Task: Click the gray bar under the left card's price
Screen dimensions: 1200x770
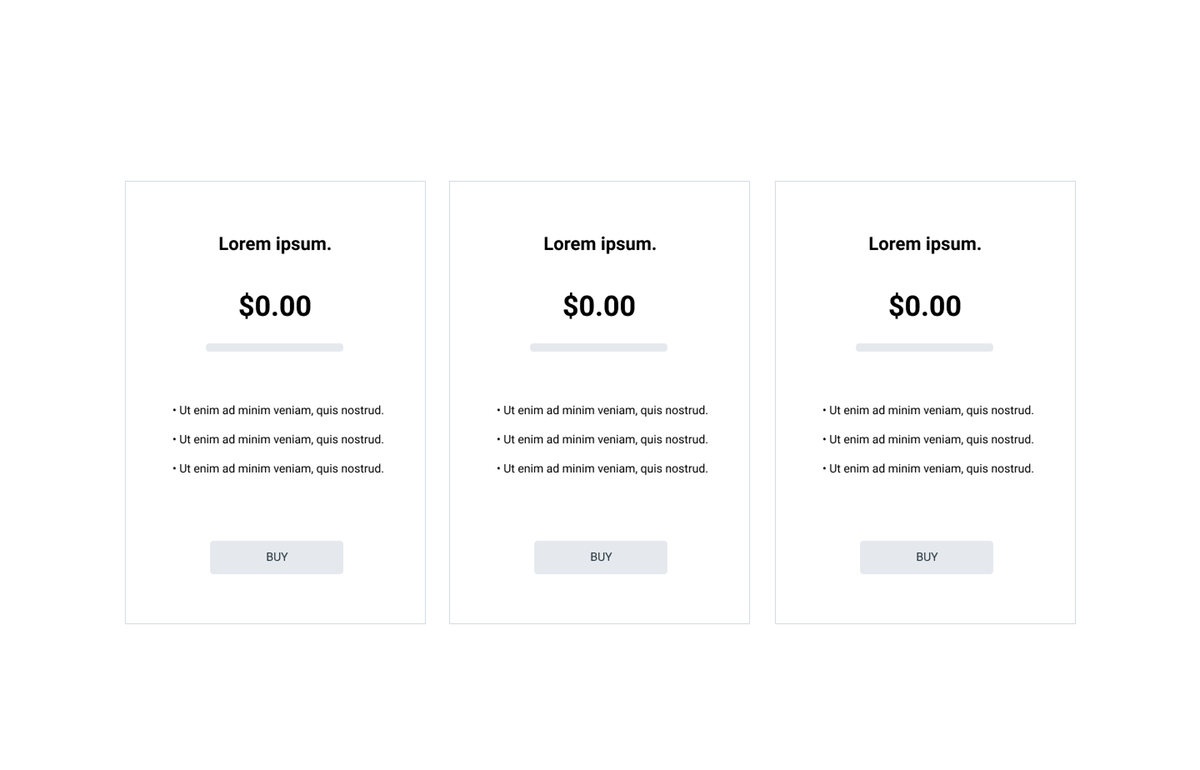Action: pyautogui.click(x=275, y=348)
